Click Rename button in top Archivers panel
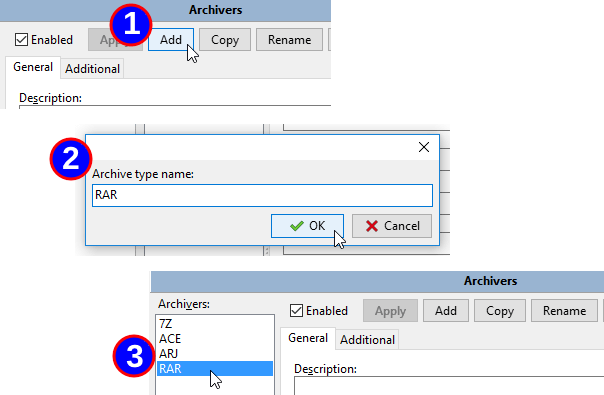This screenshot has width=604, height=395. click(x=289, y=40)
